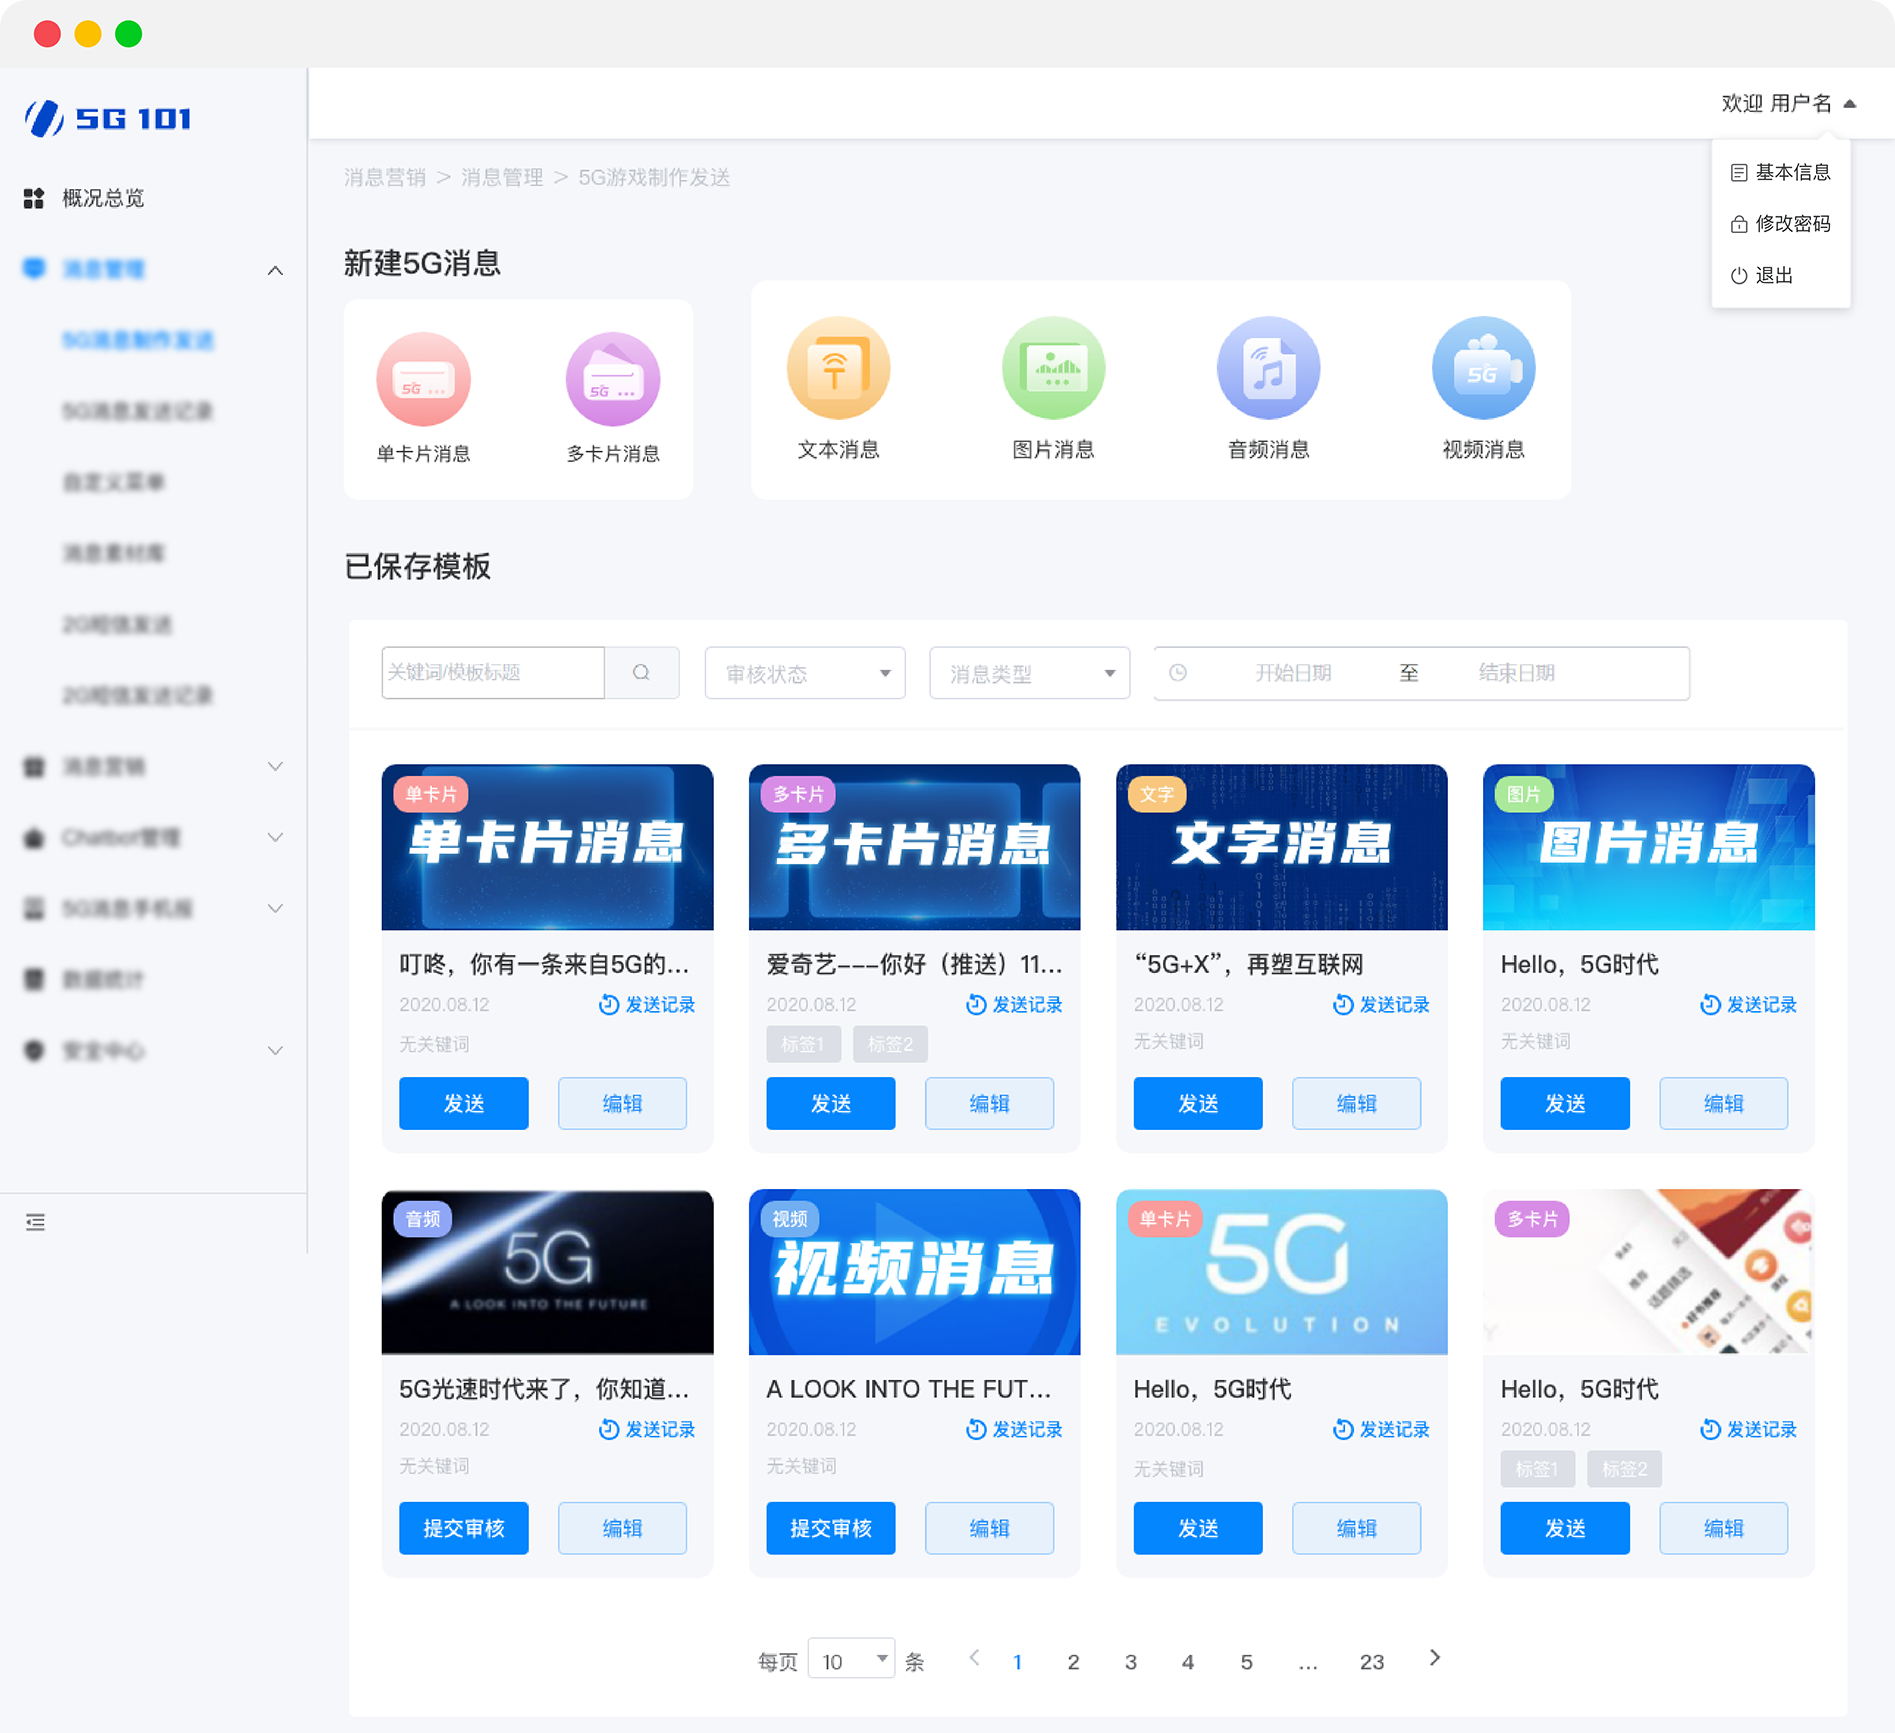
Task: View 发送记录 for the 图片消息 template
Action: coord(1748,1004)
